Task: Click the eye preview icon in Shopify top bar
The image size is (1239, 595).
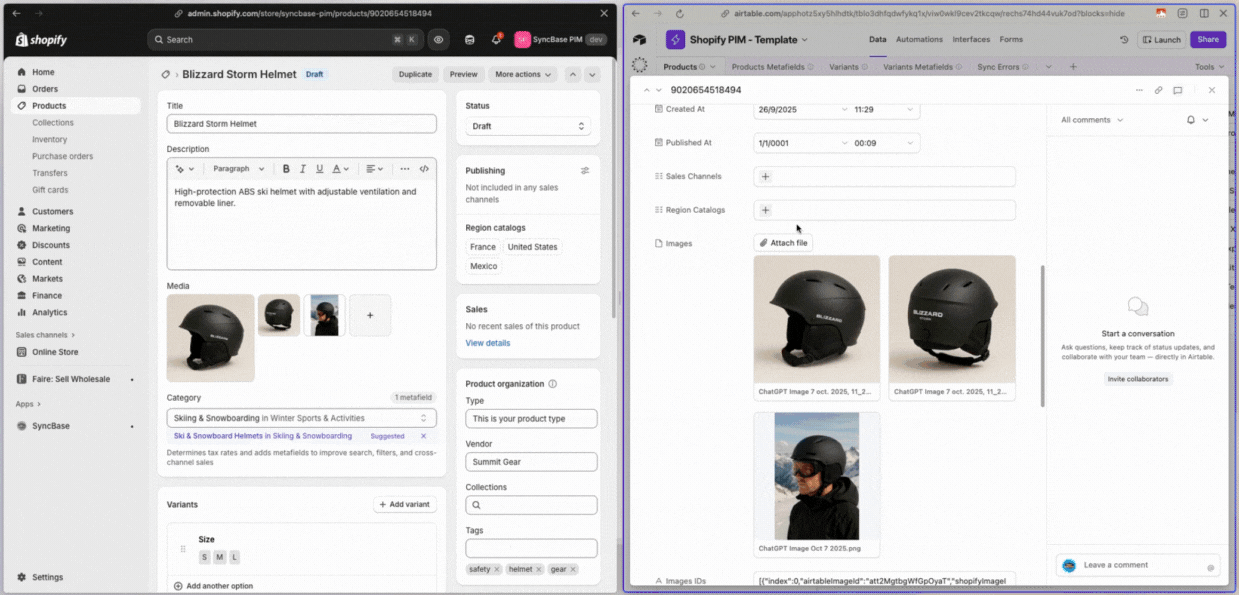Action: (x=439, y=40)
